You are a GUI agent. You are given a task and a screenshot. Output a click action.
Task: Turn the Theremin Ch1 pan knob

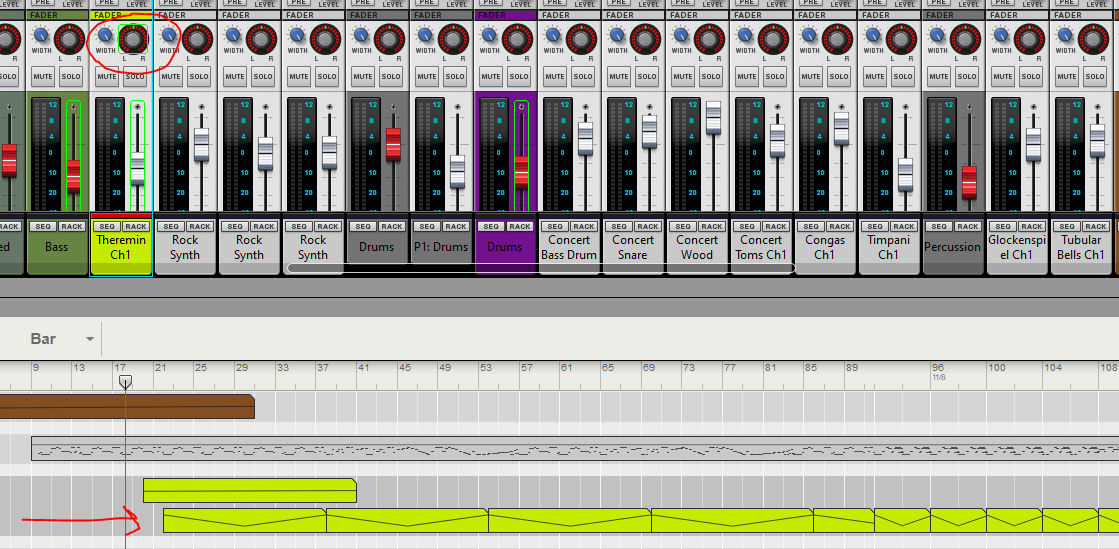[x=133, y=40]
